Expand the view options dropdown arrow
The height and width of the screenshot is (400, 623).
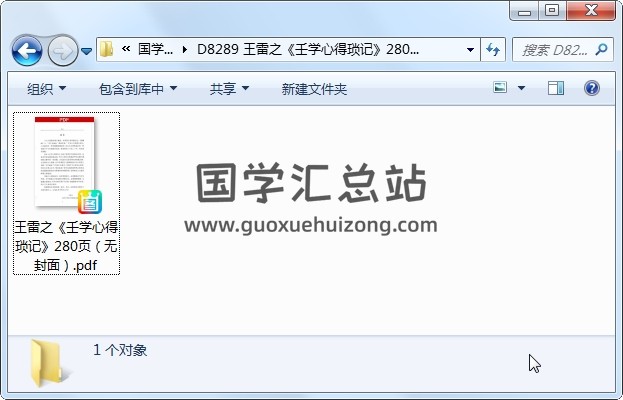521,88
